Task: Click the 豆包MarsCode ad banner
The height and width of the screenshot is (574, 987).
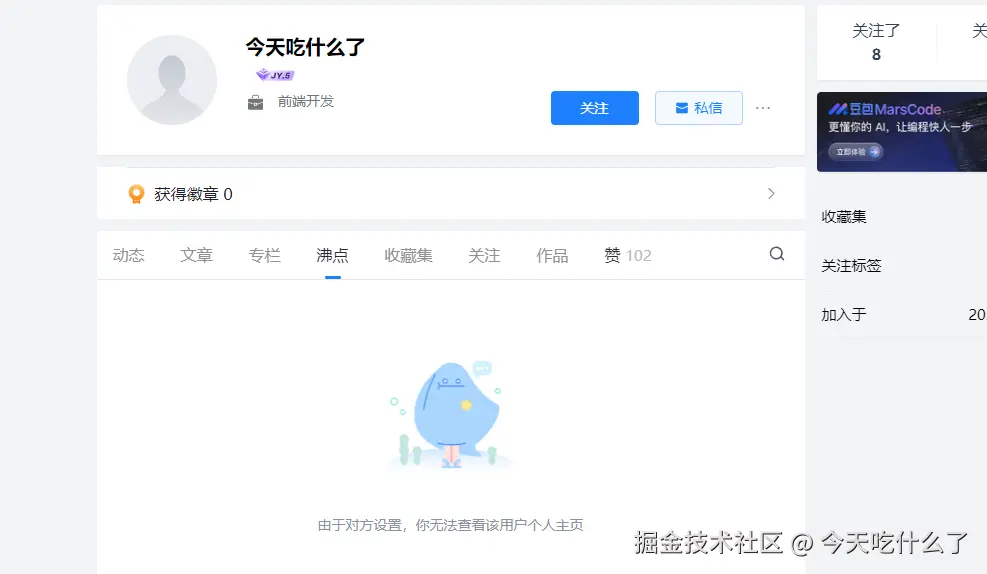Action: point(901,132)
